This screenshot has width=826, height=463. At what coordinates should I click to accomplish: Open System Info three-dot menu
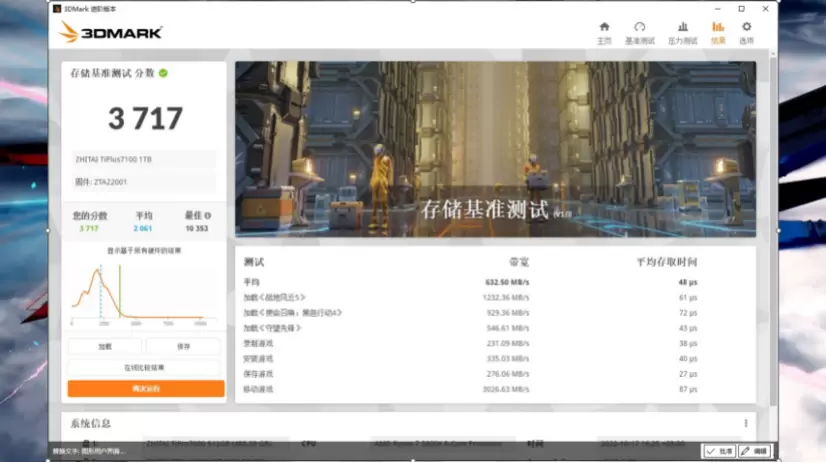pyautogui.click(x=745, y=423)
